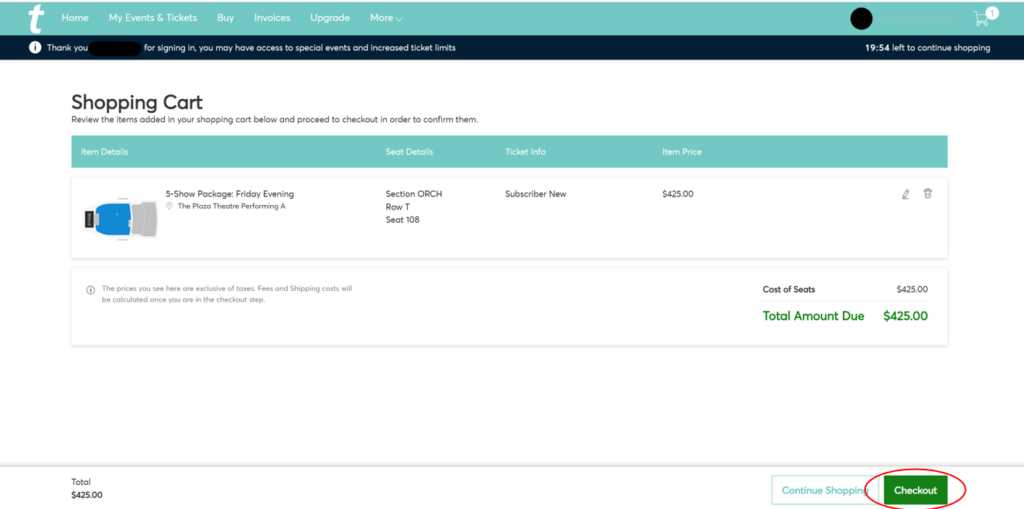The image size is (1024, 509).
Task: Select the Upgrade menu item
Action: click(330, 18)
